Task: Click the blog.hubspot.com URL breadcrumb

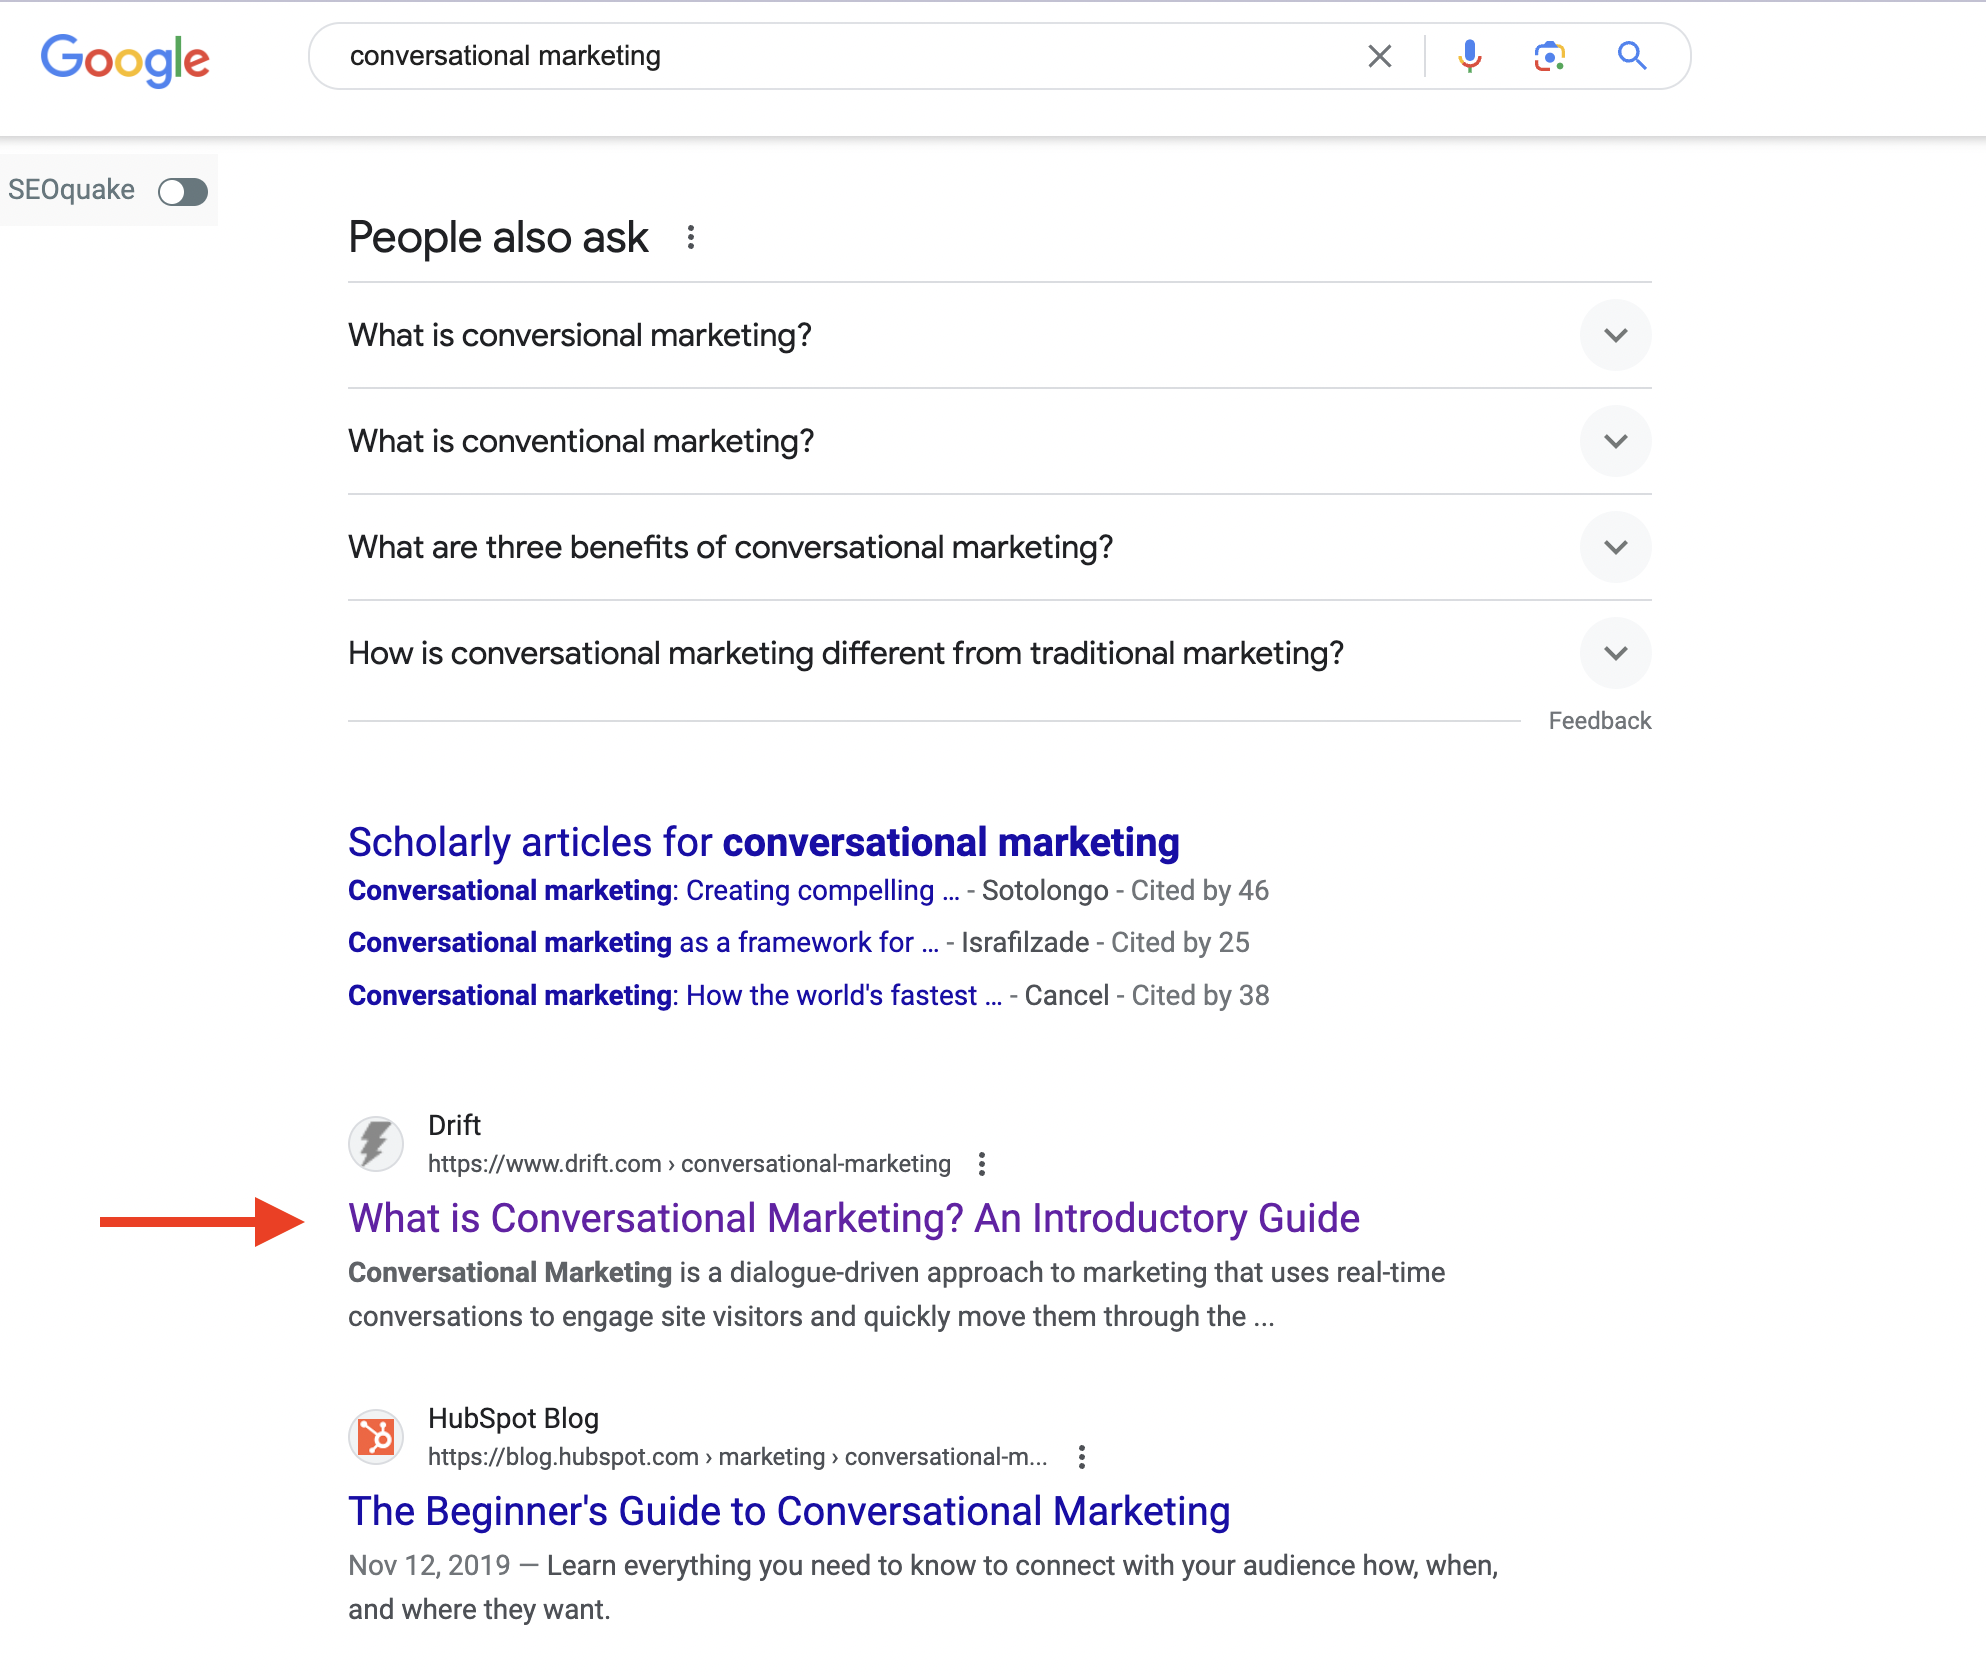Action: pos(737,1457)
